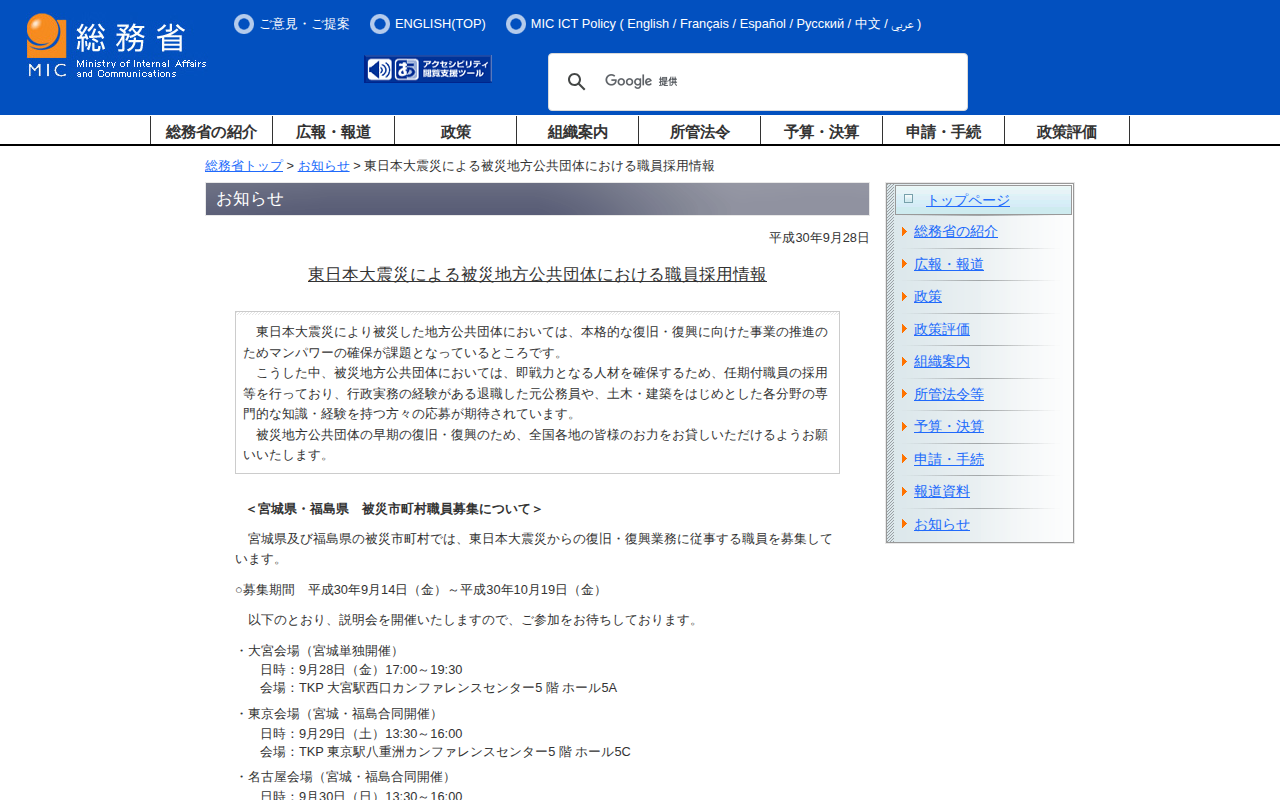
Task: Click the 申請・手続 sidebar link
Action: coord(948,459)
